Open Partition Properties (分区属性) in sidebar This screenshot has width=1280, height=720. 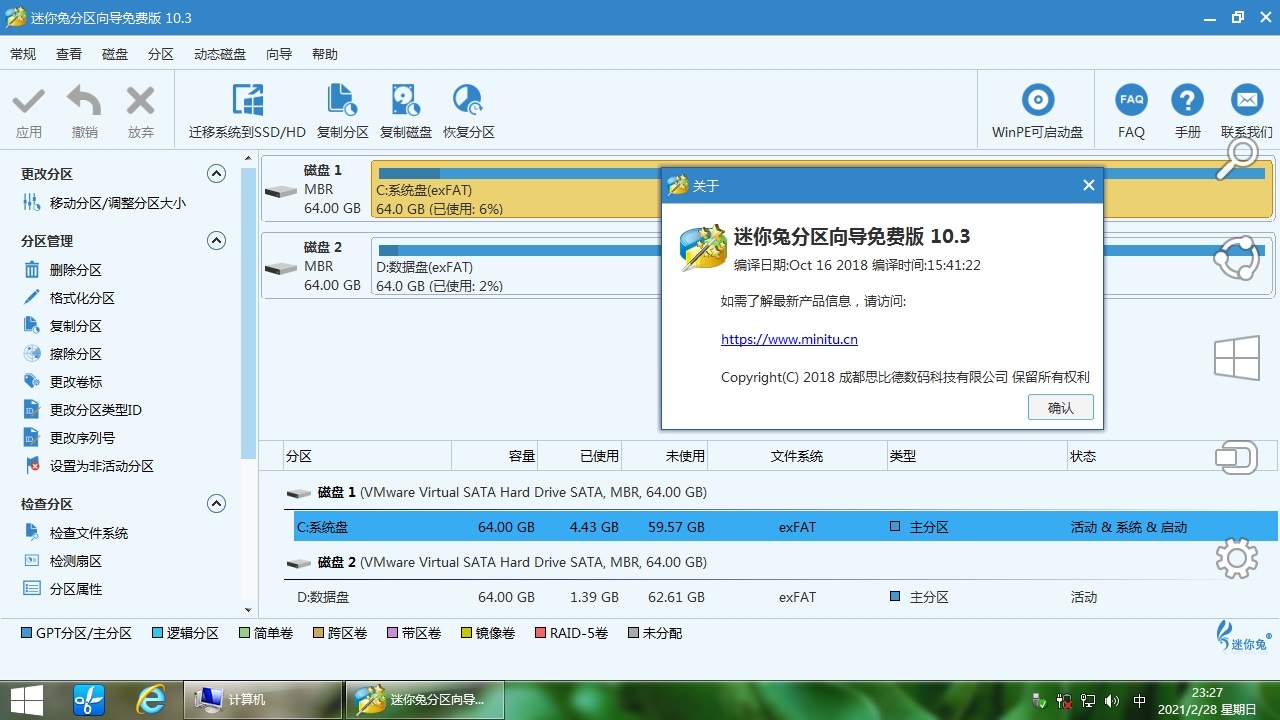coord(62,589)
